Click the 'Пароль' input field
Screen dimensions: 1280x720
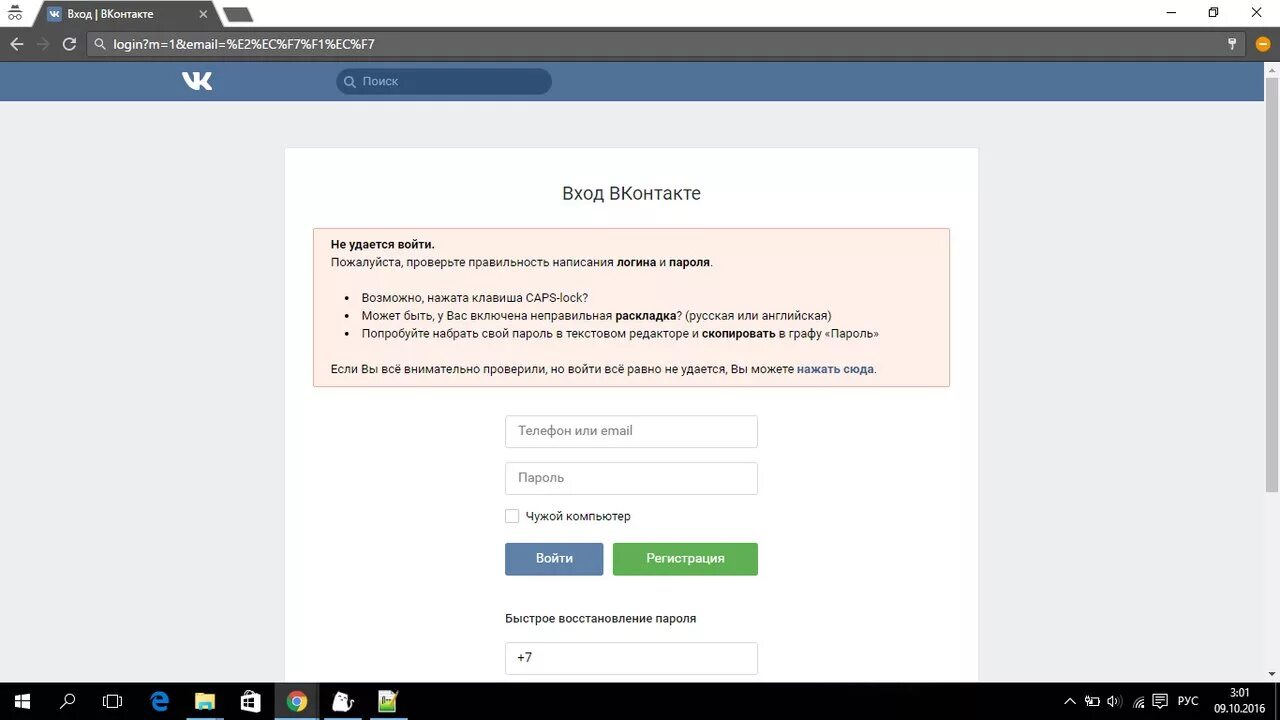pos(631,478)
